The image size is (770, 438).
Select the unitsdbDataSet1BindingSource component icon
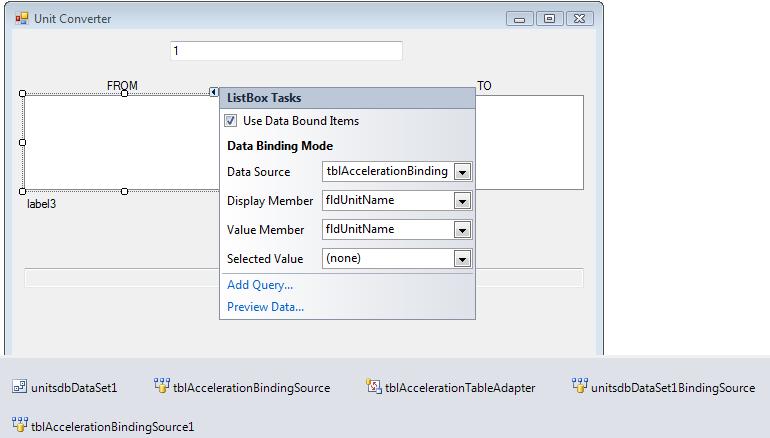click(579, 386)
